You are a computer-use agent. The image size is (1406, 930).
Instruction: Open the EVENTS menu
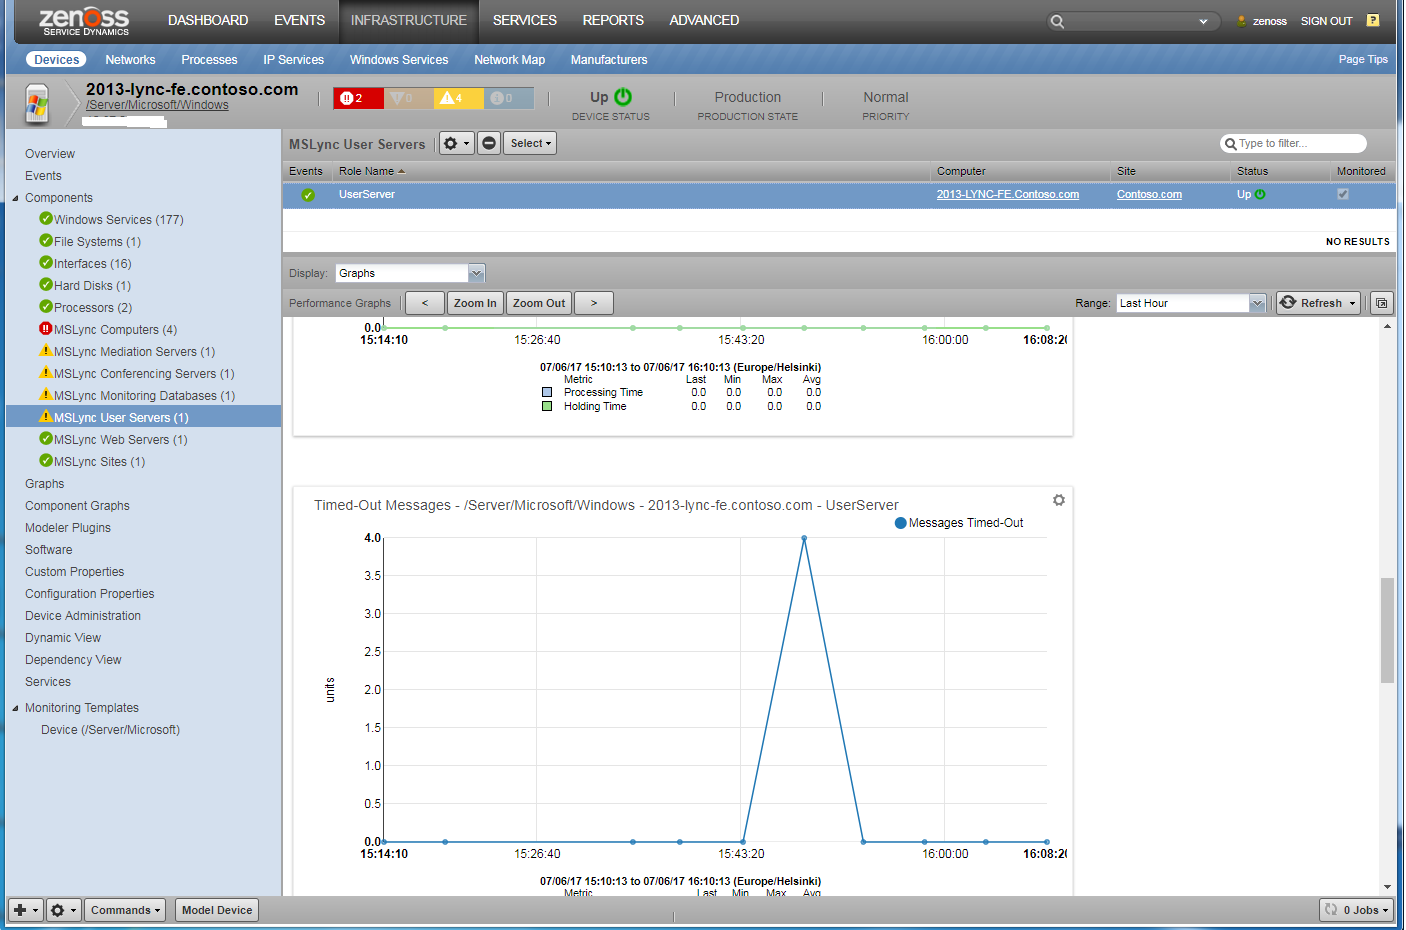pos(299,20)
